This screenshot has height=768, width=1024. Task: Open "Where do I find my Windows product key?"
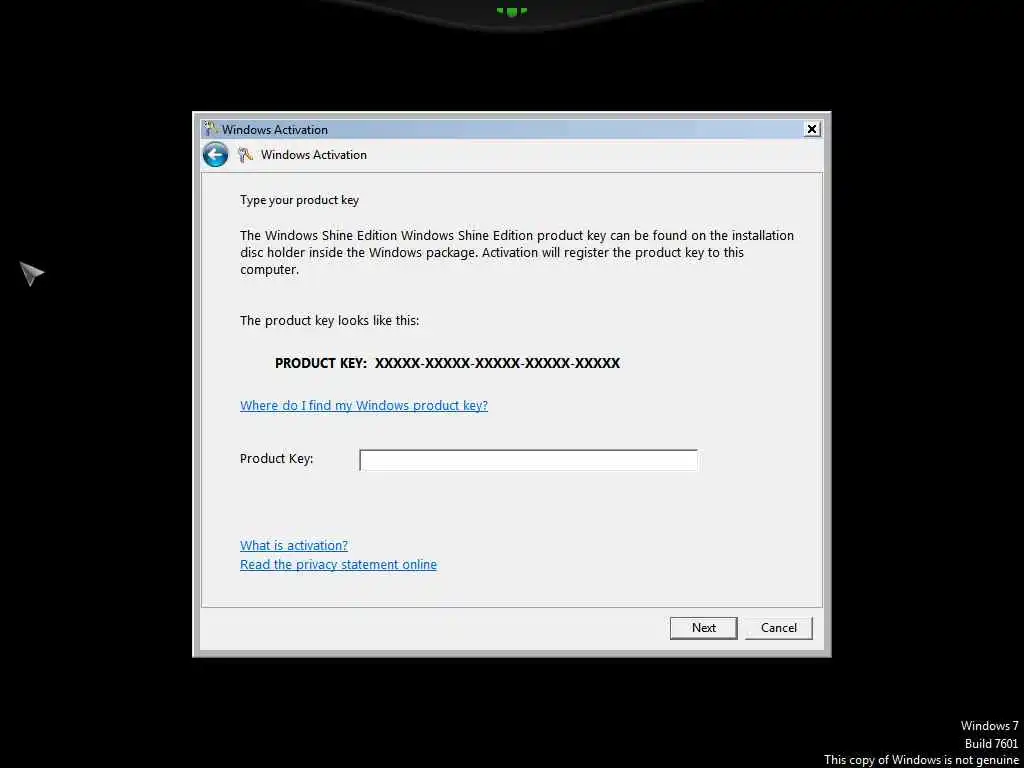pos(364,406)
